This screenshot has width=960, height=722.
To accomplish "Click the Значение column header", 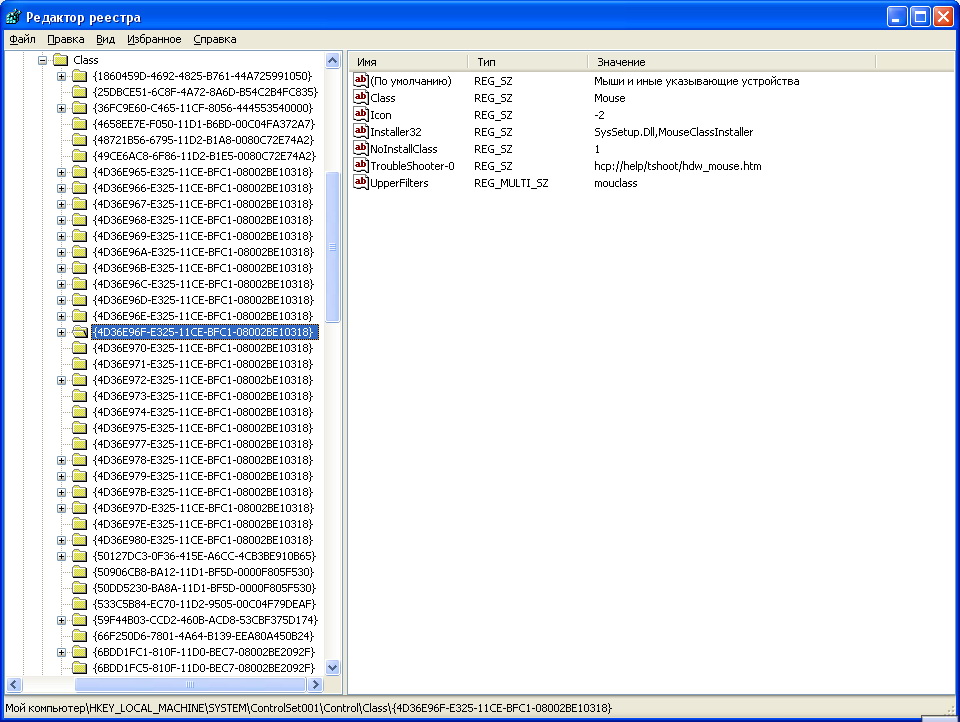I will pyautogui.click(x=730, y=62).
